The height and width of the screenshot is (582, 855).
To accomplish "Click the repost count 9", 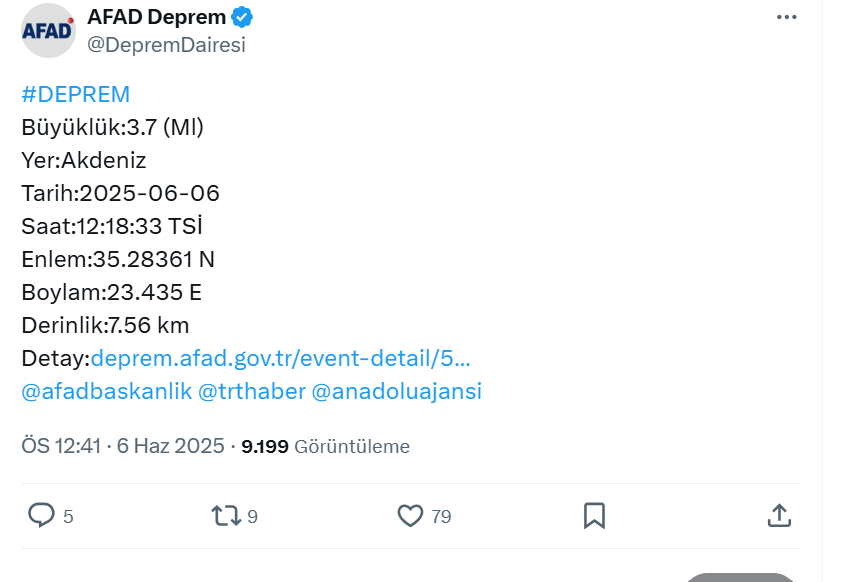I will (252, 517).
